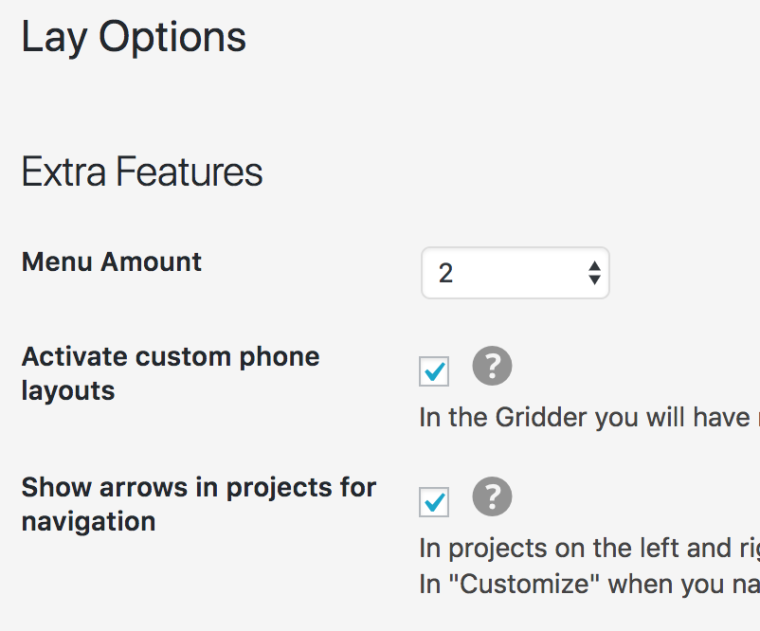Click the value 2 in Menu Amount

446,273
